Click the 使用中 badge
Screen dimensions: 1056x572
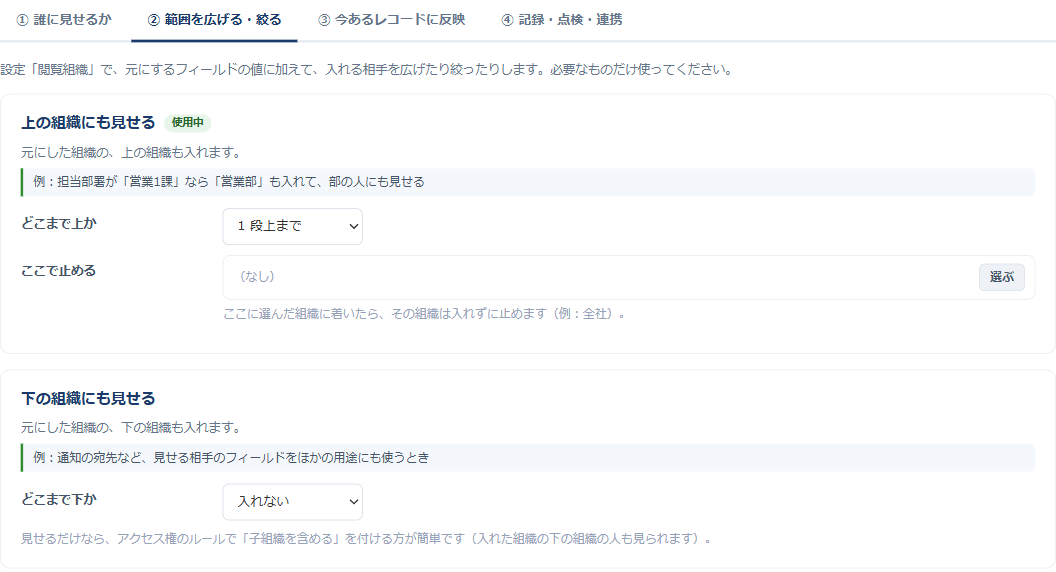coord(187,123)
